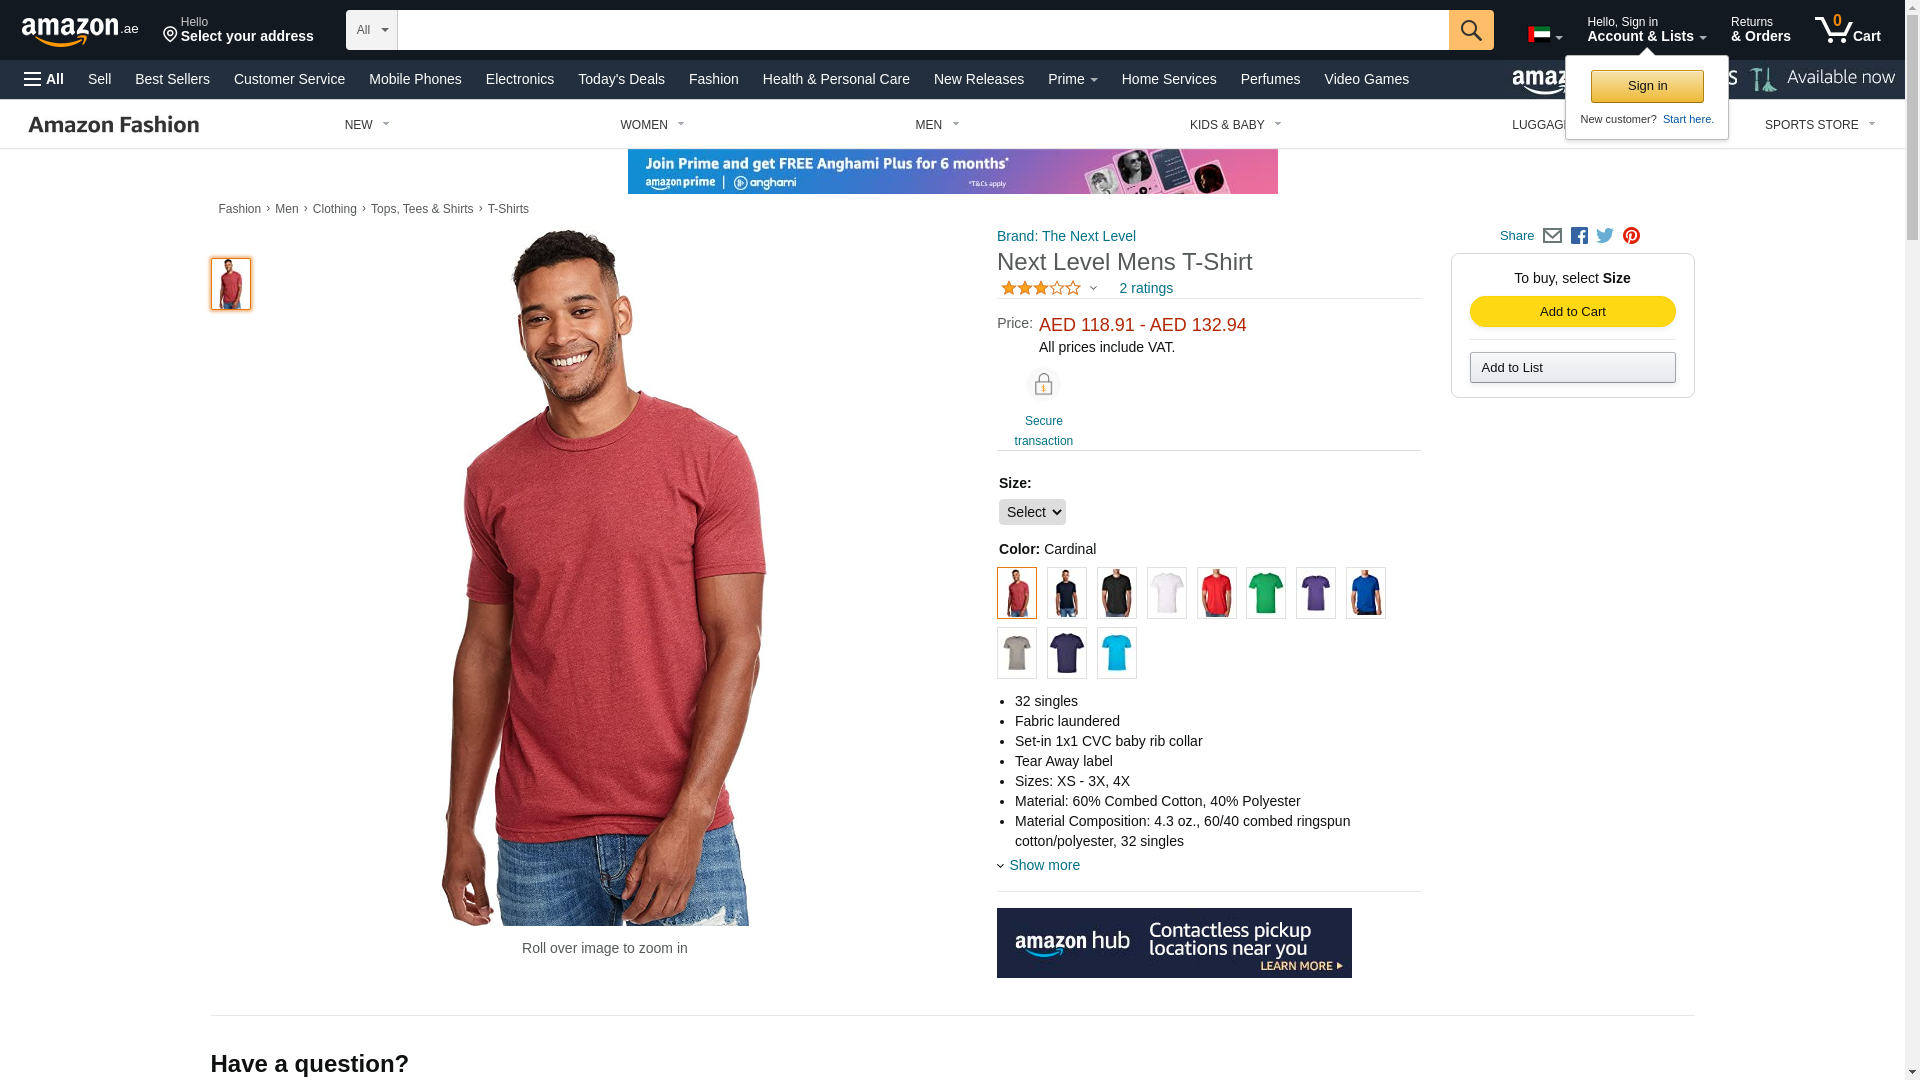
Task: Click the product thumbnail image
Action: [x=231, y=284]
